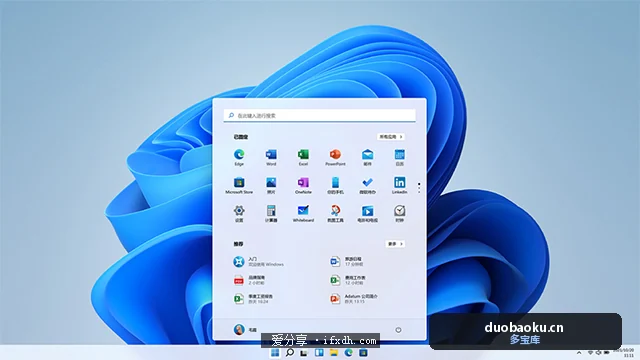Show hidden tray icons chevron
The height and width of the screenshot is (360, 640).
click(579, 353)
